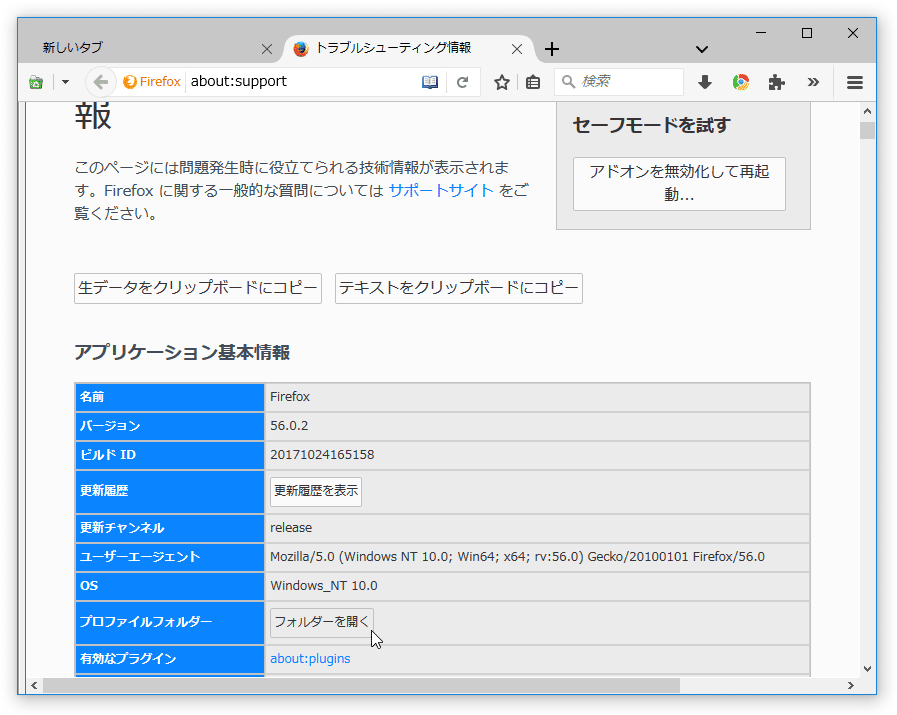The image size is (897, 715).
Task: Click the プロファイルフォルダー row header
Action: (x=169, y=622)
